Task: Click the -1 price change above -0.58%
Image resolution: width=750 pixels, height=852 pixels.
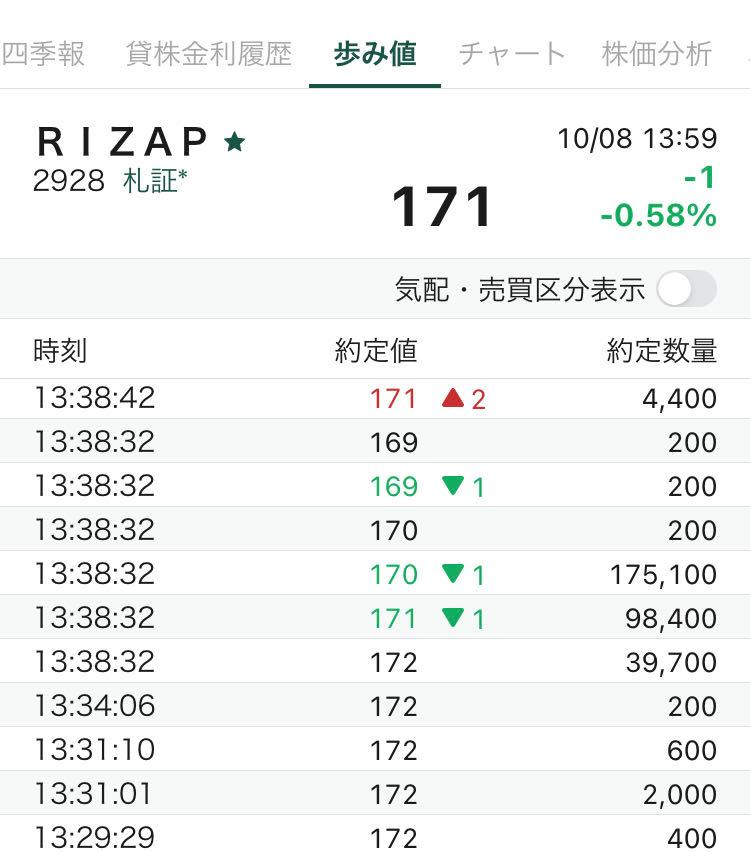Action: click(700, 178)
